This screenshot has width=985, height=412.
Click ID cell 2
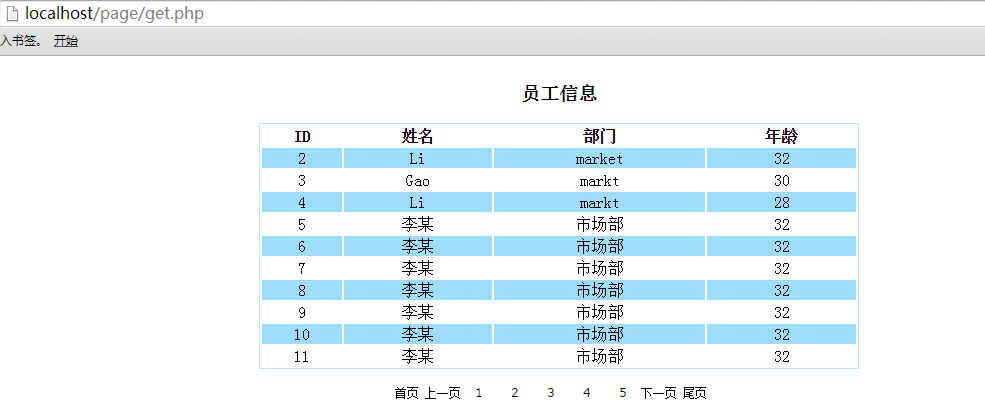click(x=302, y=158)
